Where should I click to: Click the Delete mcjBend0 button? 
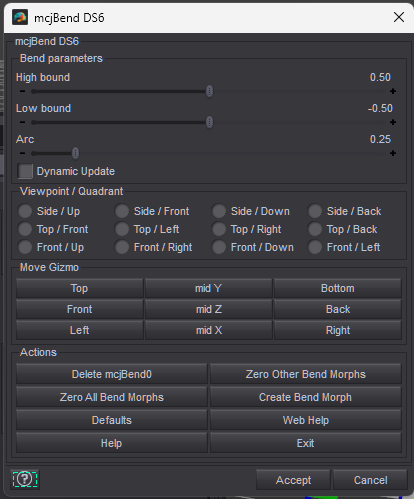click(x=112, y=374)
